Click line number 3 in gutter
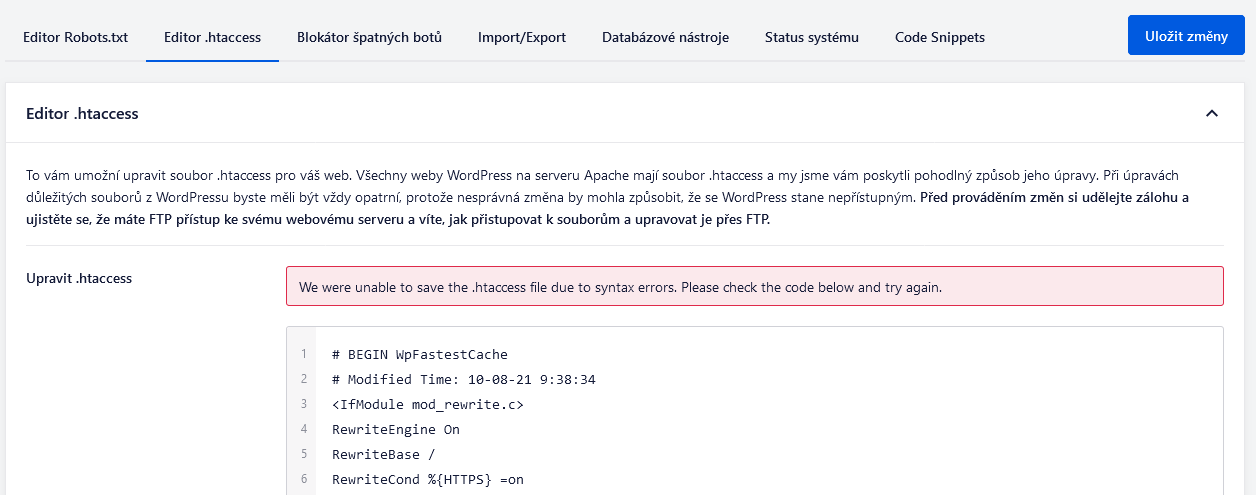 [x=303, y=404]
